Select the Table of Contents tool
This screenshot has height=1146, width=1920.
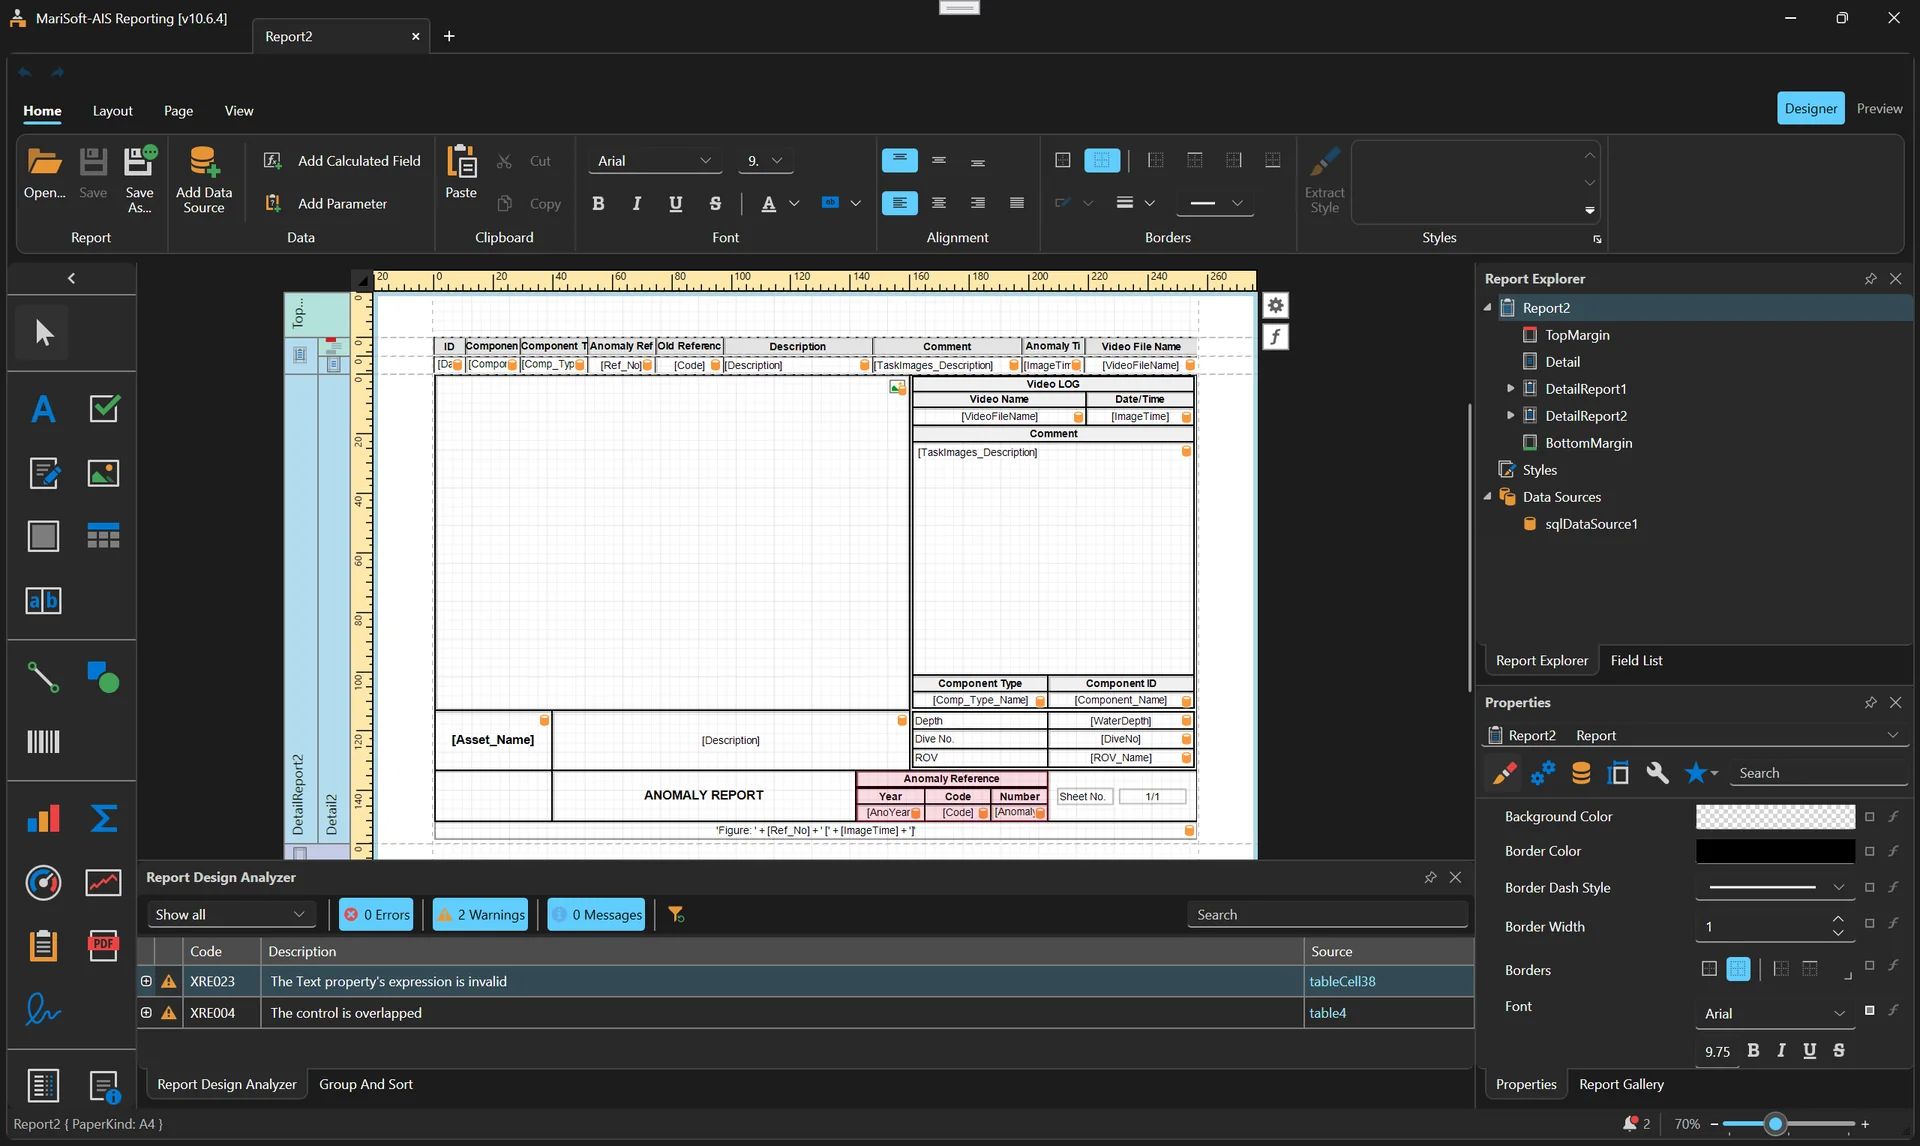43,1085
